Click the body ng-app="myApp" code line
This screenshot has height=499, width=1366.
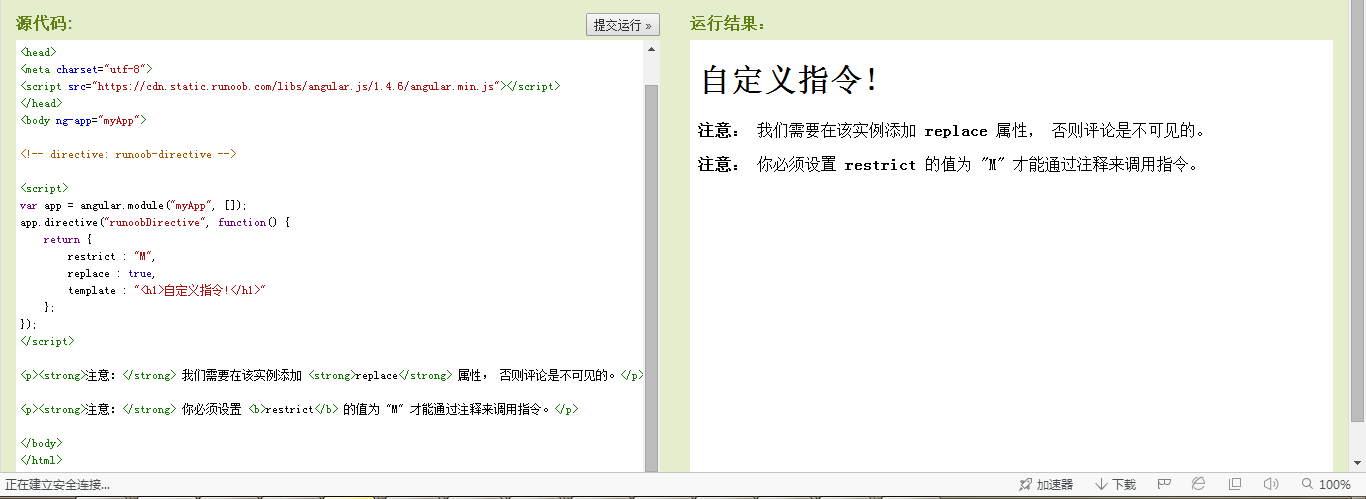(83, 120)
